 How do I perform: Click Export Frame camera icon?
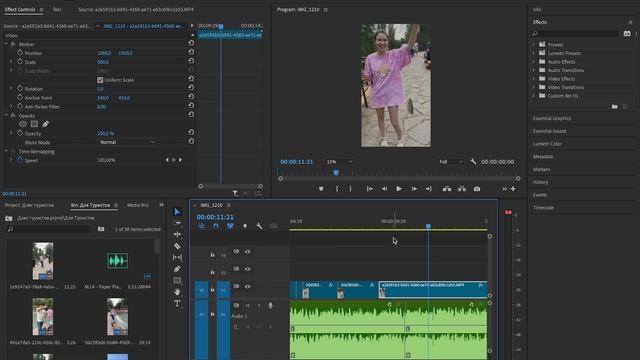click(477, 189)
